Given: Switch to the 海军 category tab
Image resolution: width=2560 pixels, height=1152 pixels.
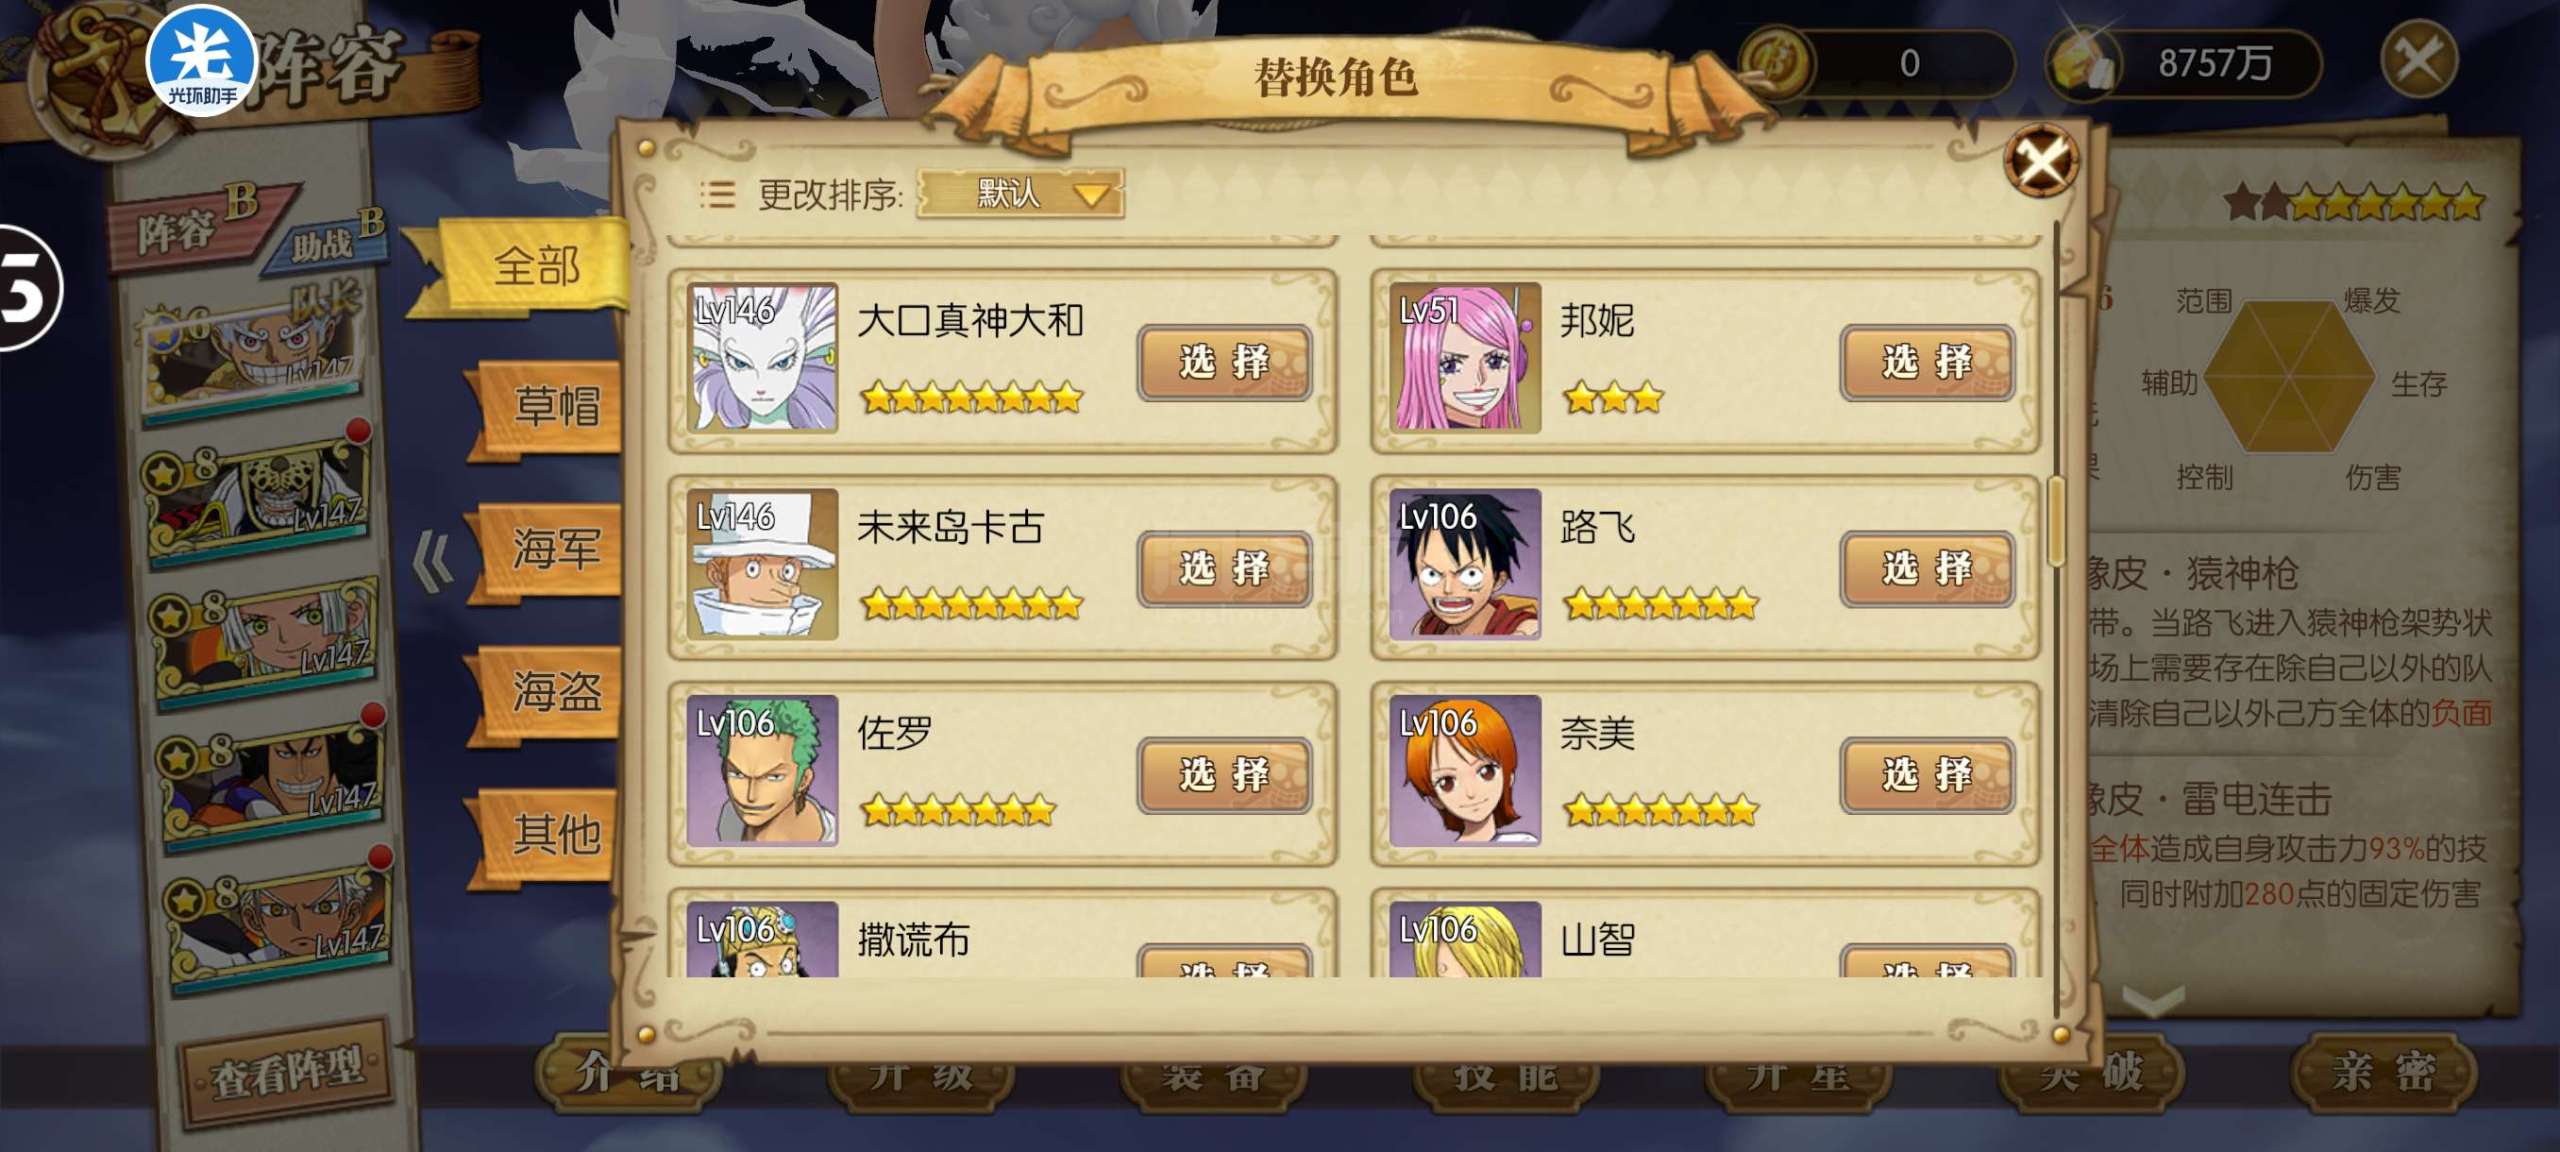Looking at the screenshot, I should point(556,549).
